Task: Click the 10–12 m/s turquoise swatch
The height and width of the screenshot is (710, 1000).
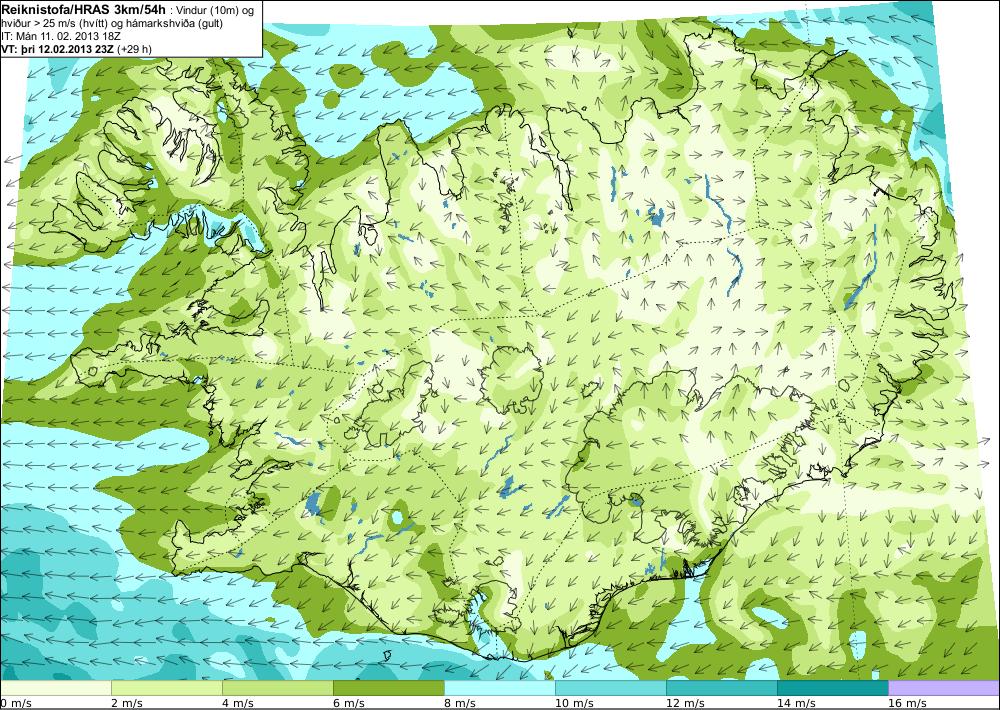Action: pos(611,688)
